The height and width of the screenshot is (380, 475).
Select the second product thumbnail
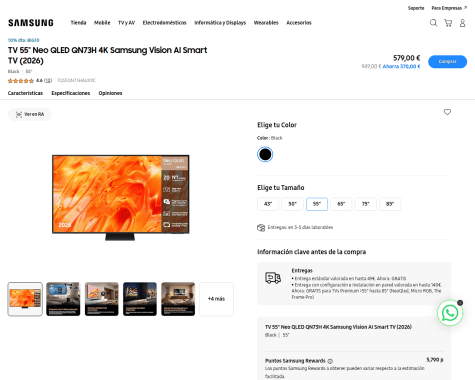[63, 299]
